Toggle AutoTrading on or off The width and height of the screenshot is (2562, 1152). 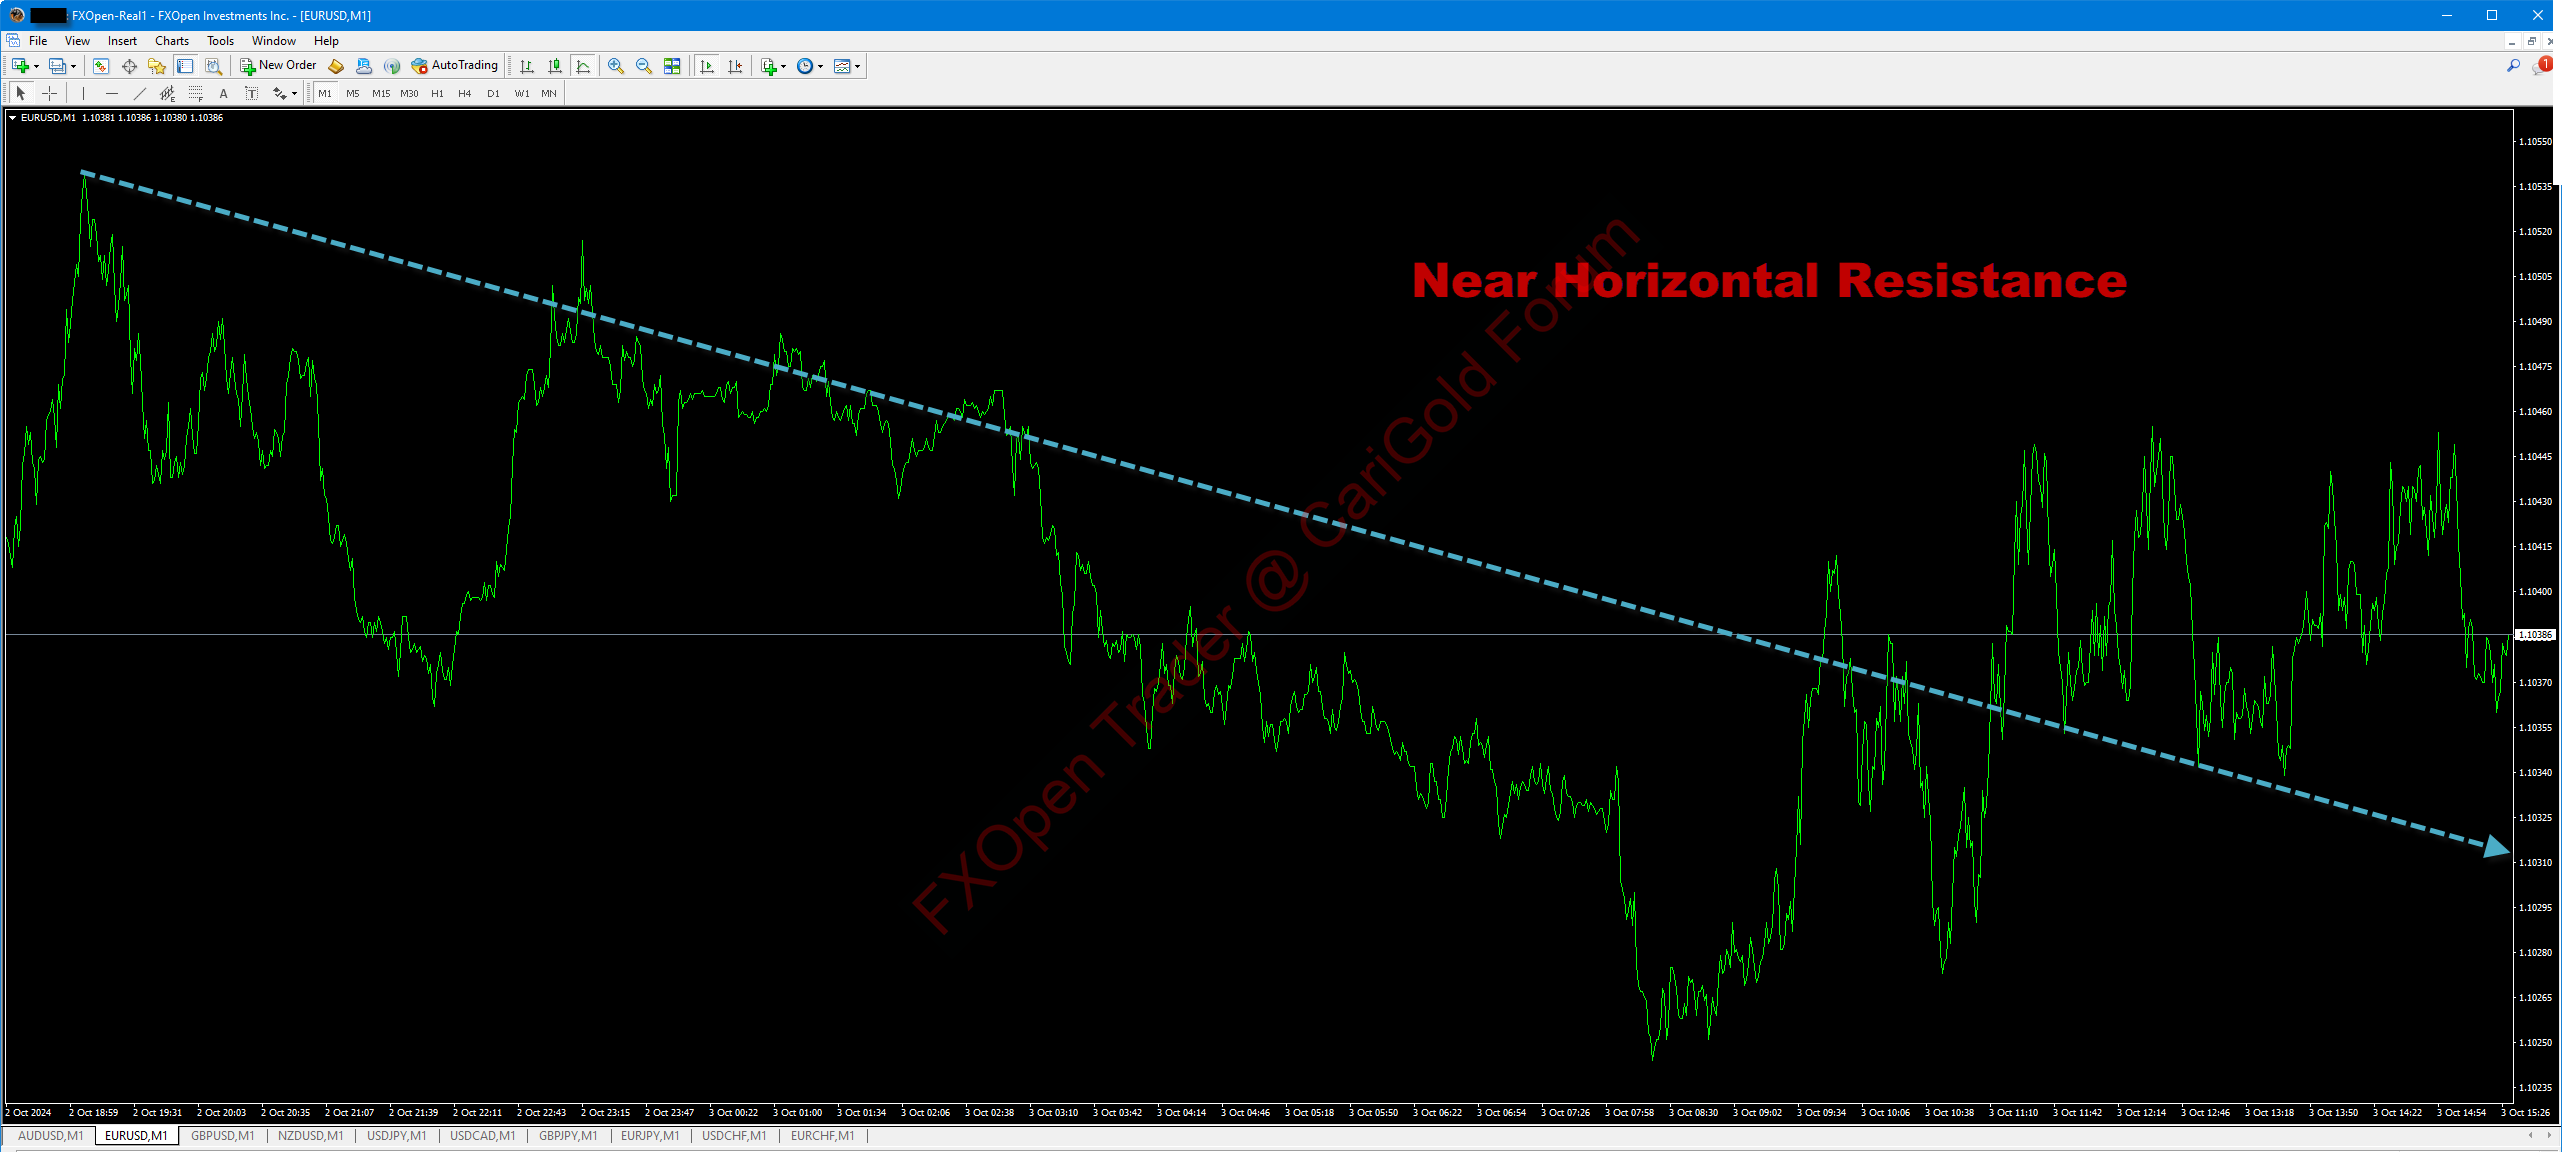(x=454, y=66)
